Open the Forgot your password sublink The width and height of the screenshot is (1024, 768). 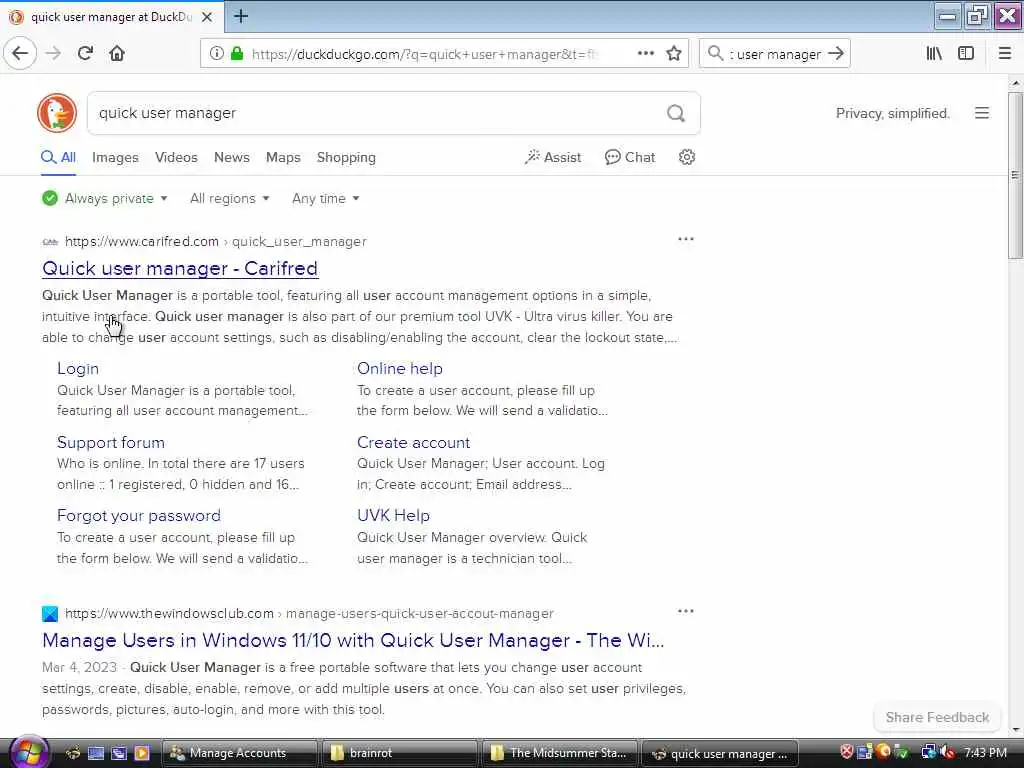[x=138, y=516]
